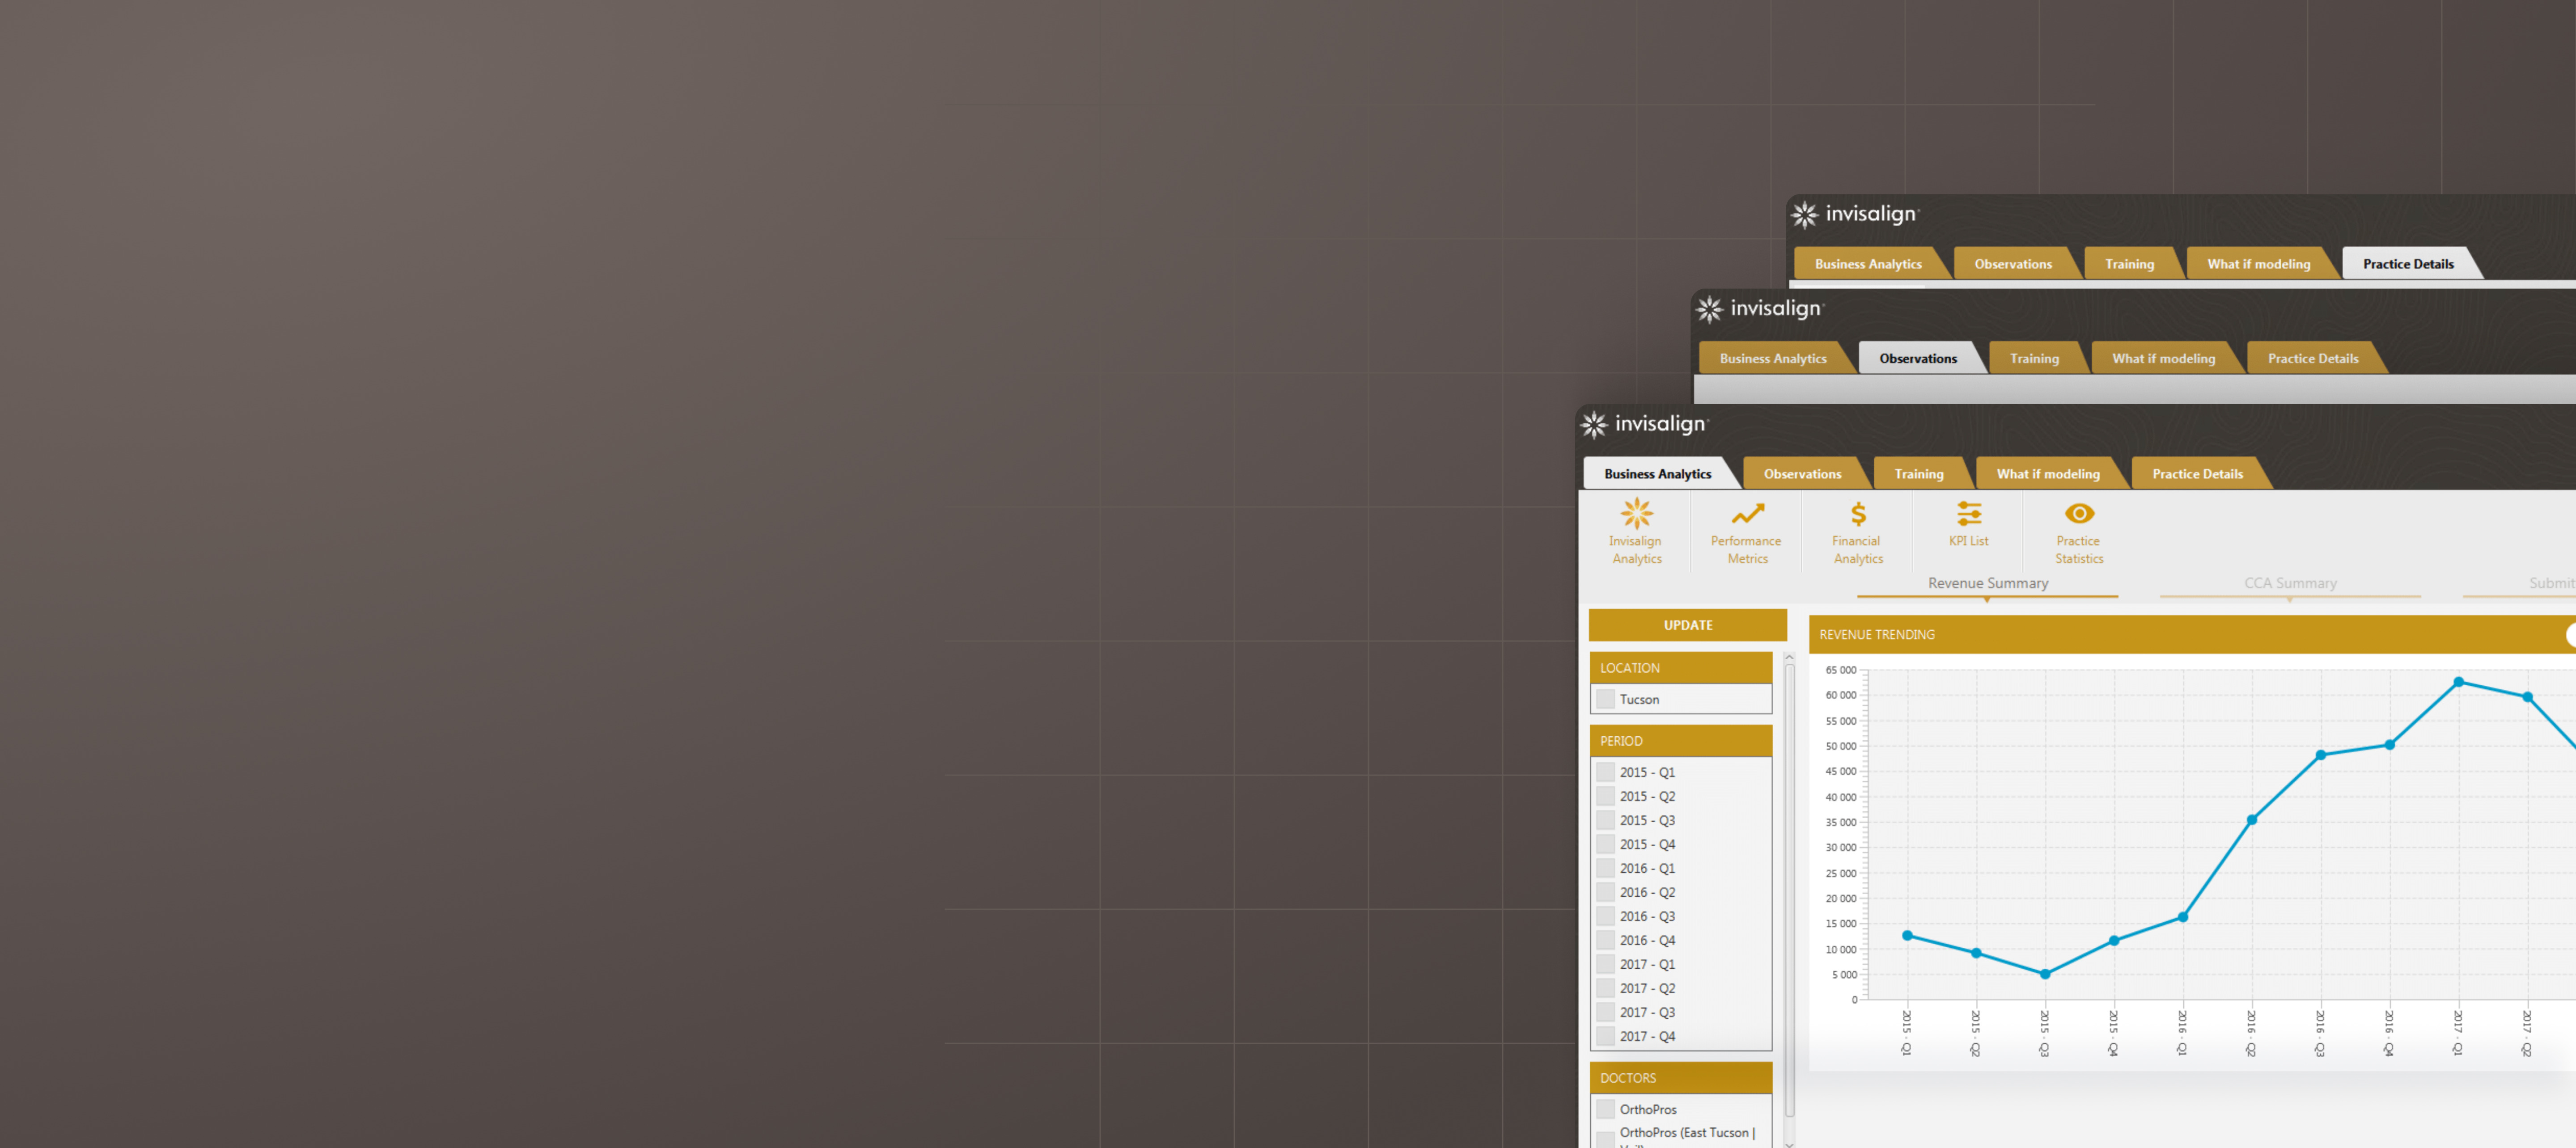Click the 2017 - Q1 peak data point
Screen dimensions: 2576x1148
[x=2458, y=682]
